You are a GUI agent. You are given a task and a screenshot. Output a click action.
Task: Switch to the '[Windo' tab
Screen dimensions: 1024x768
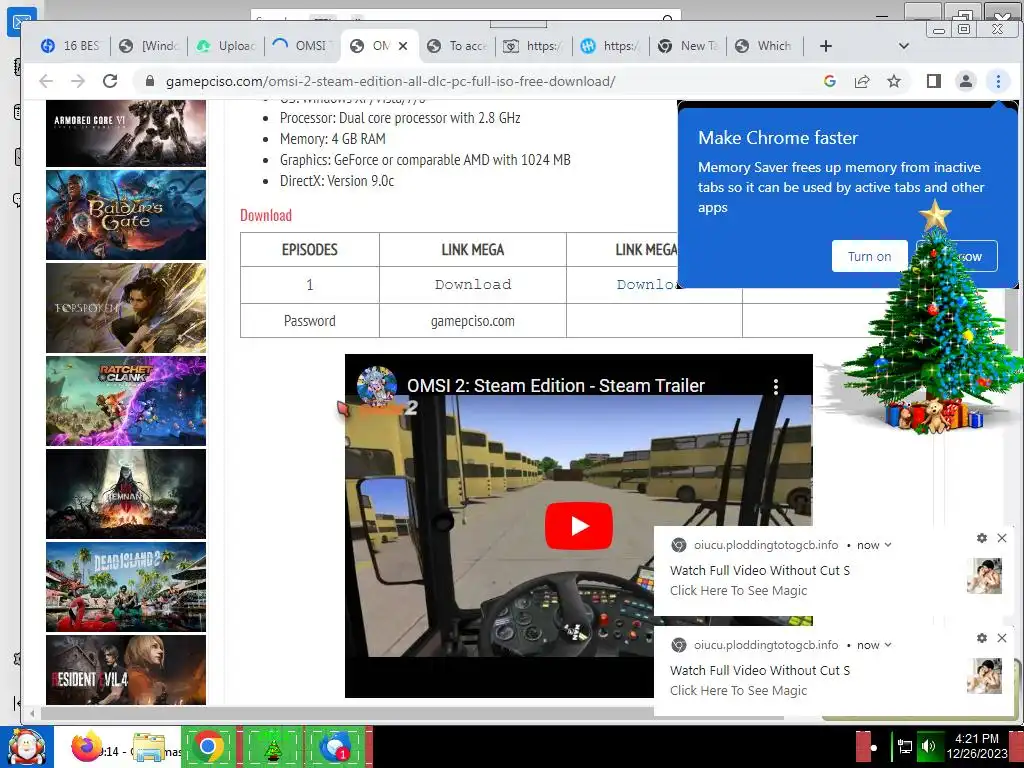click(x=150, y=46)
